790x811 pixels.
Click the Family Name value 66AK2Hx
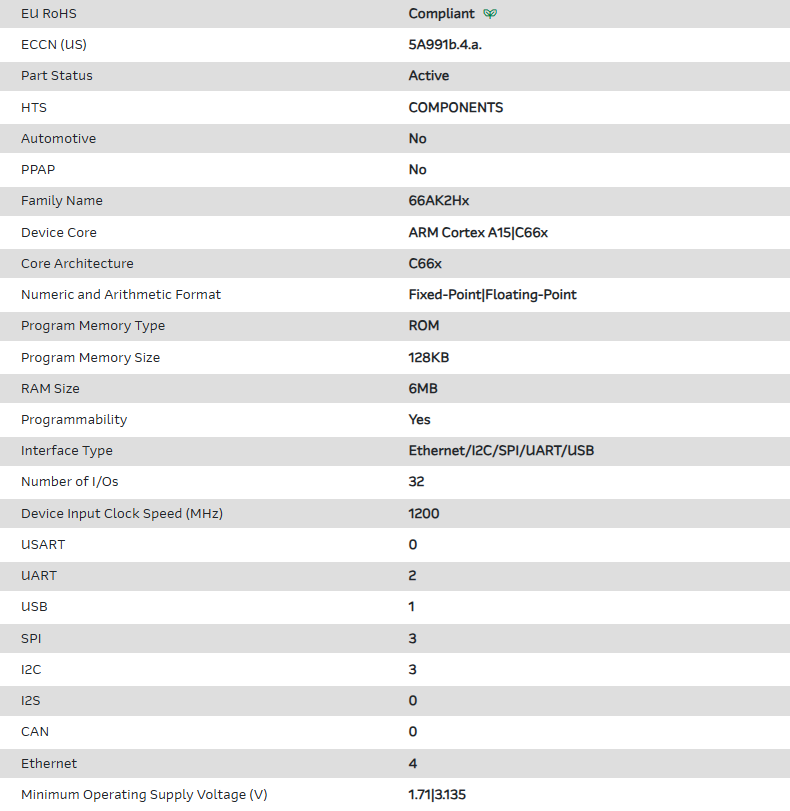tap(439, 201)
